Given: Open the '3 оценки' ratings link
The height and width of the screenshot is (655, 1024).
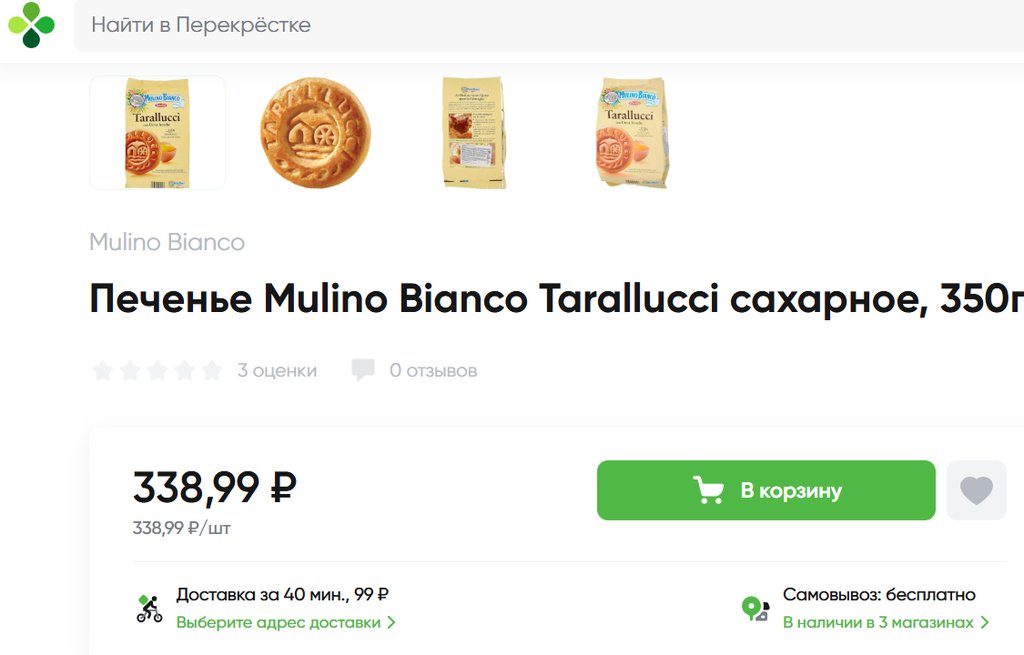Looking at the screenshot, I should (x=277, y=371).
